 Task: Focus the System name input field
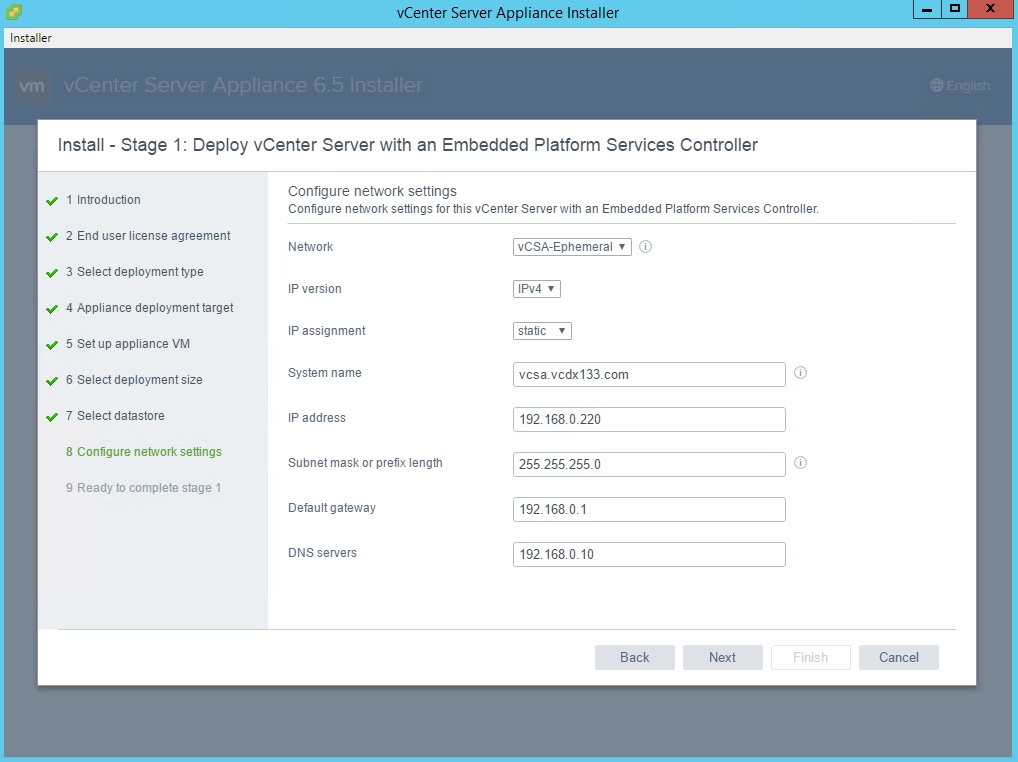click(x=649, y=374)
